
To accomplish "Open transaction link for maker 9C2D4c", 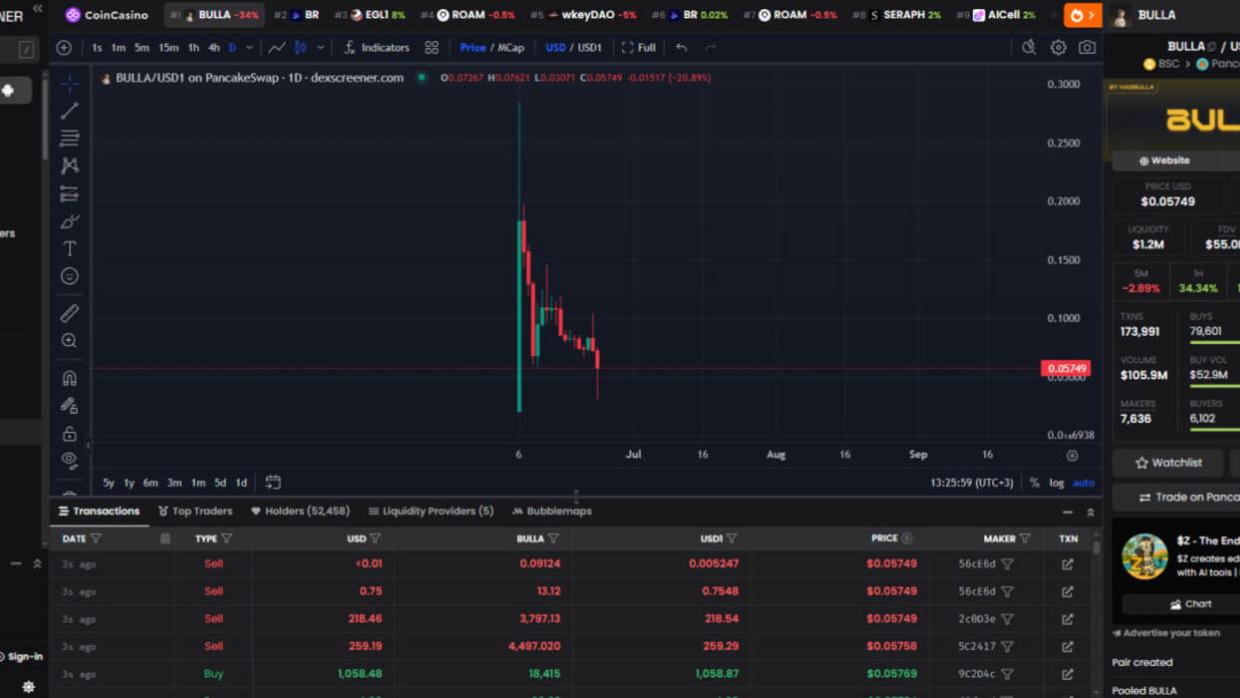I will pos(1067,674).
